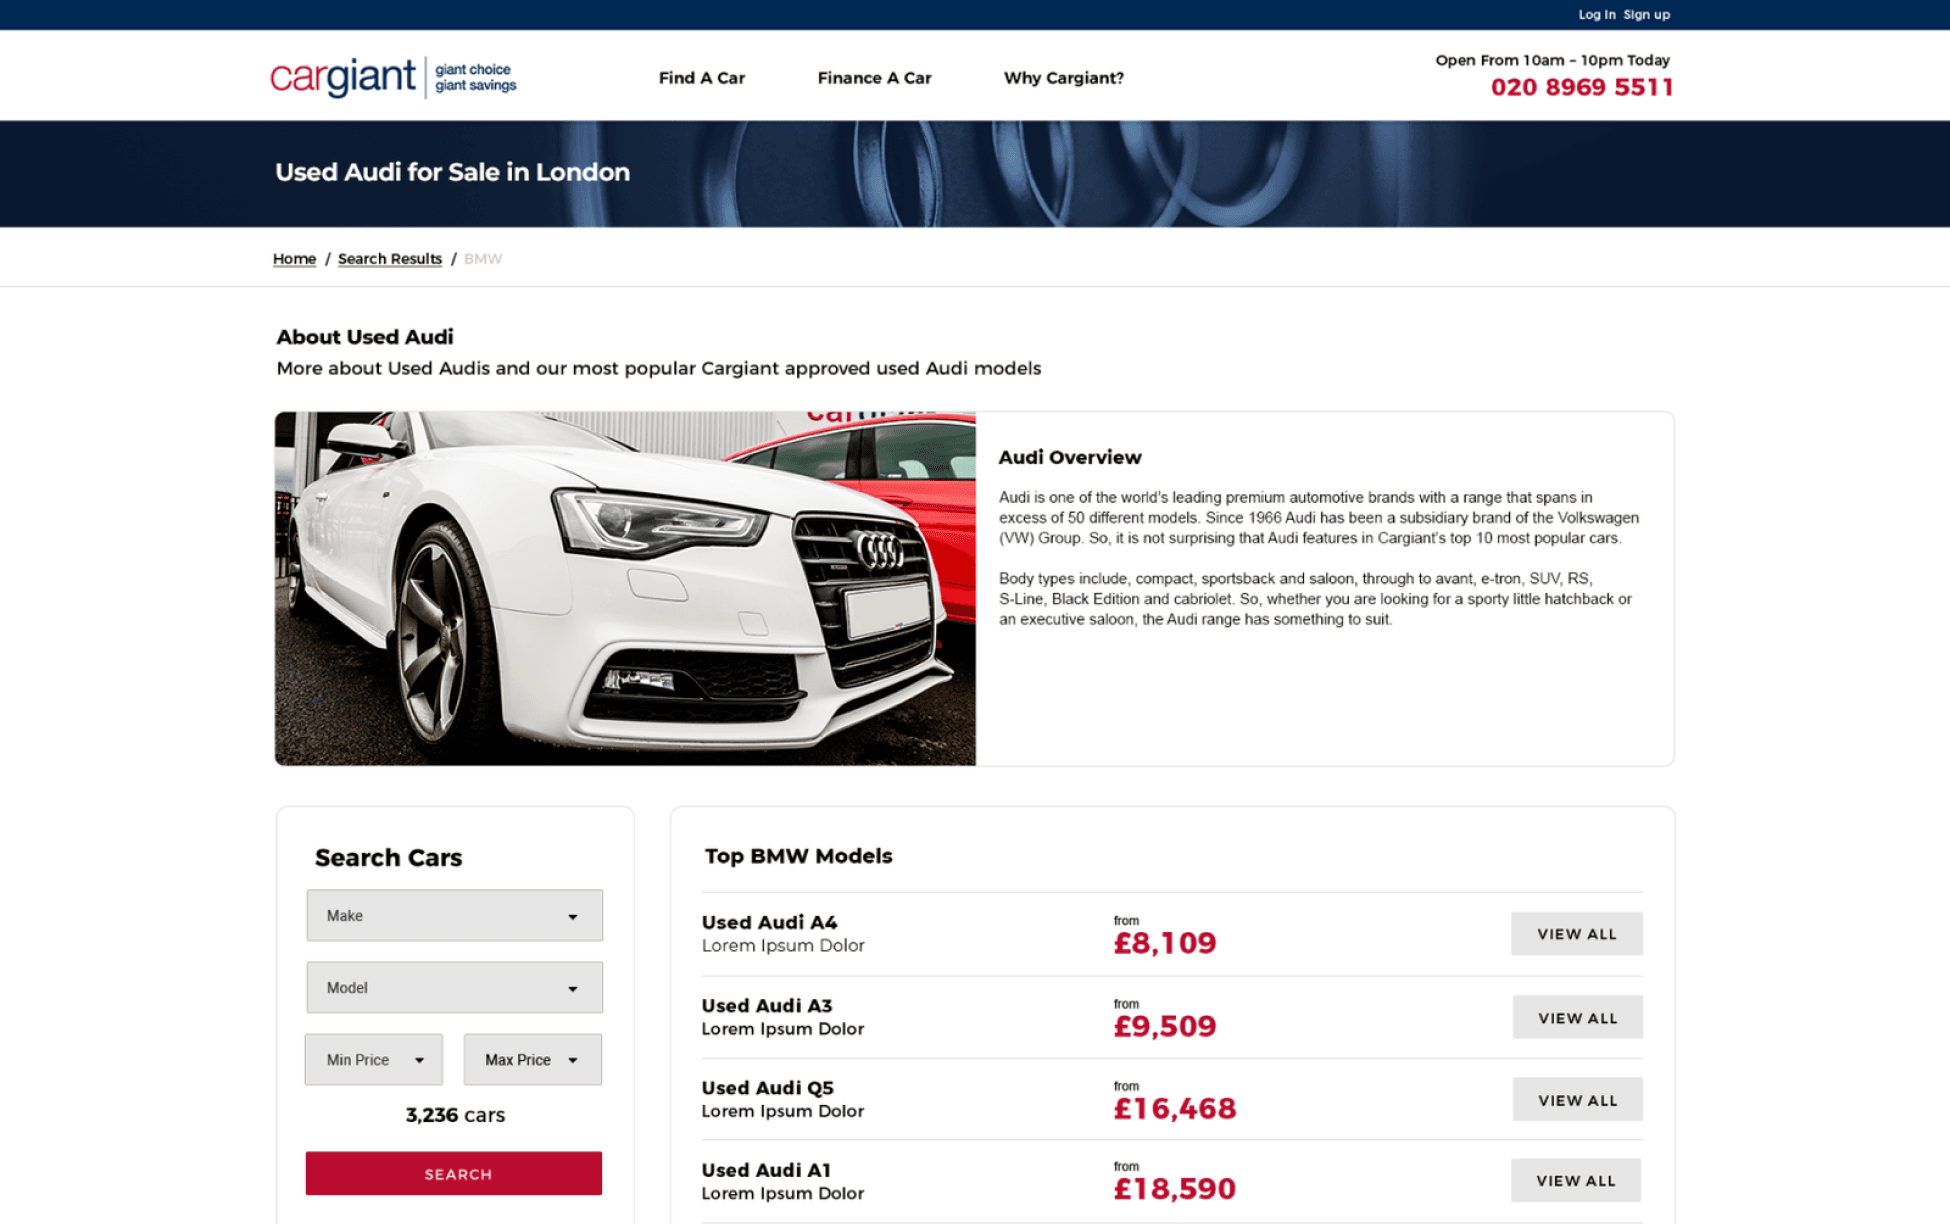Click the Used Audi A3 title
1950x1224 pixels.
(766, 1005)
